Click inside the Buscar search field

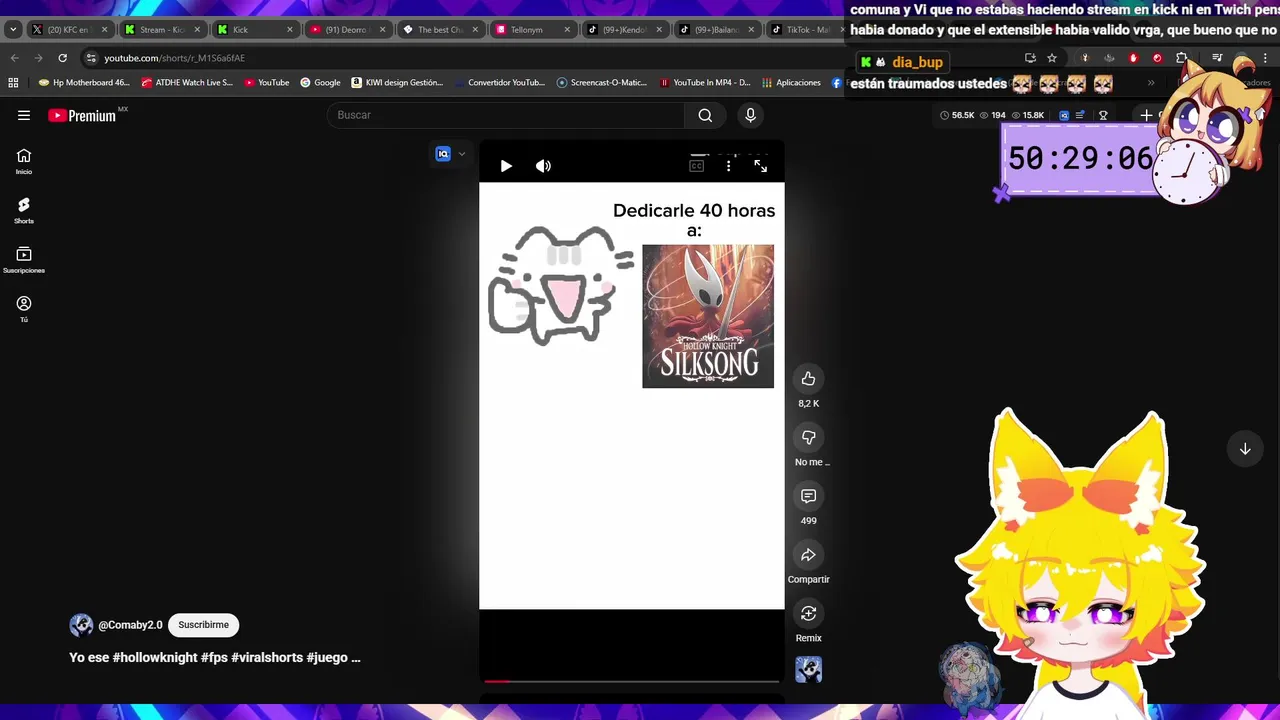[506, 115]
